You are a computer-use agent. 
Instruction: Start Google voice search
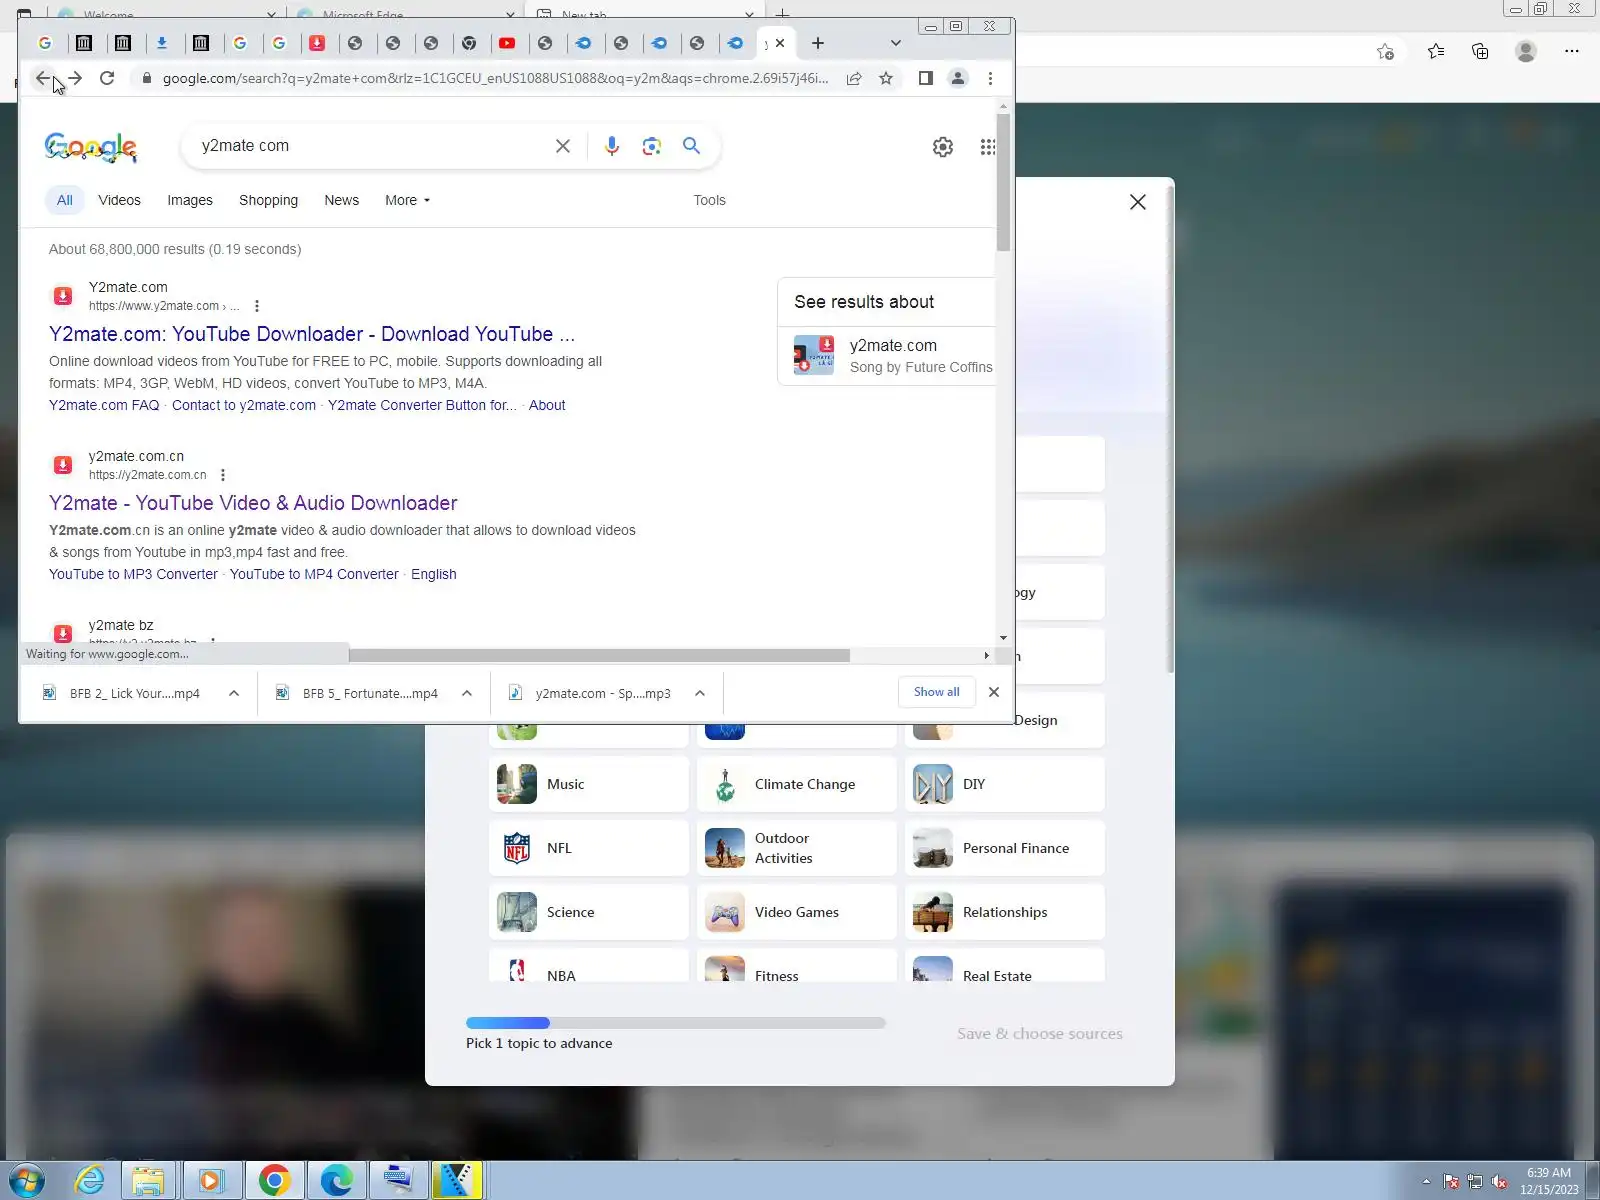coord(612,146)
